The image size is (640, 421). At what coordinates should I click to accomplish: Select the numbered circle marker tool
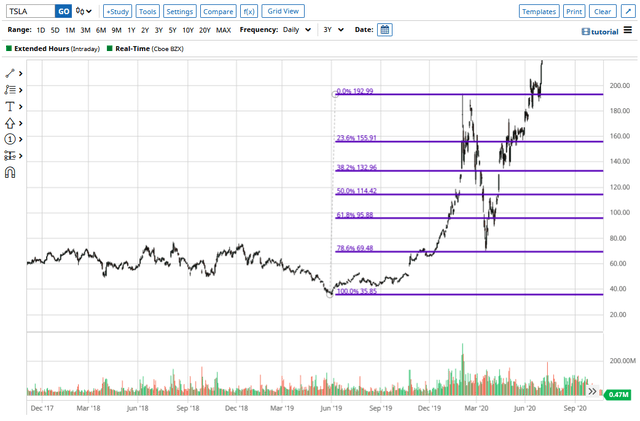[x=10, y=139]
